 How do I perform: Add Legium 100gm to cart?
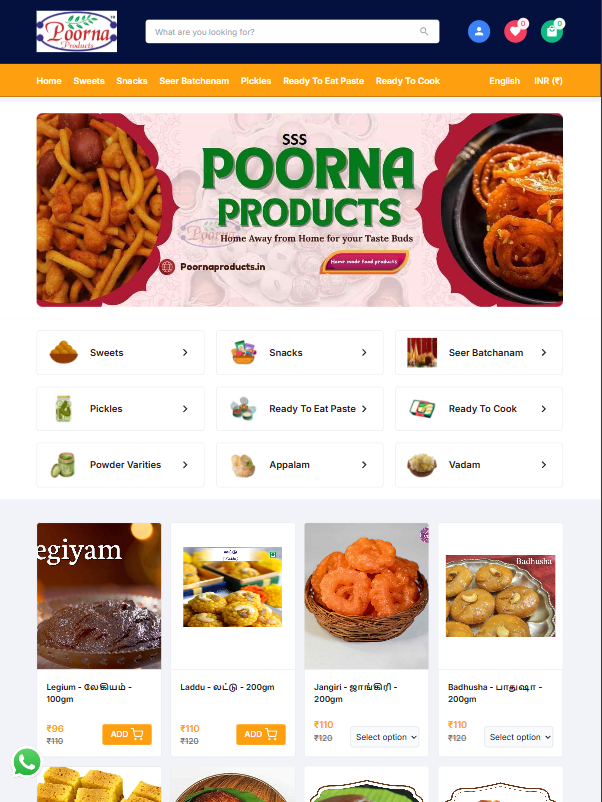[127, 734]
